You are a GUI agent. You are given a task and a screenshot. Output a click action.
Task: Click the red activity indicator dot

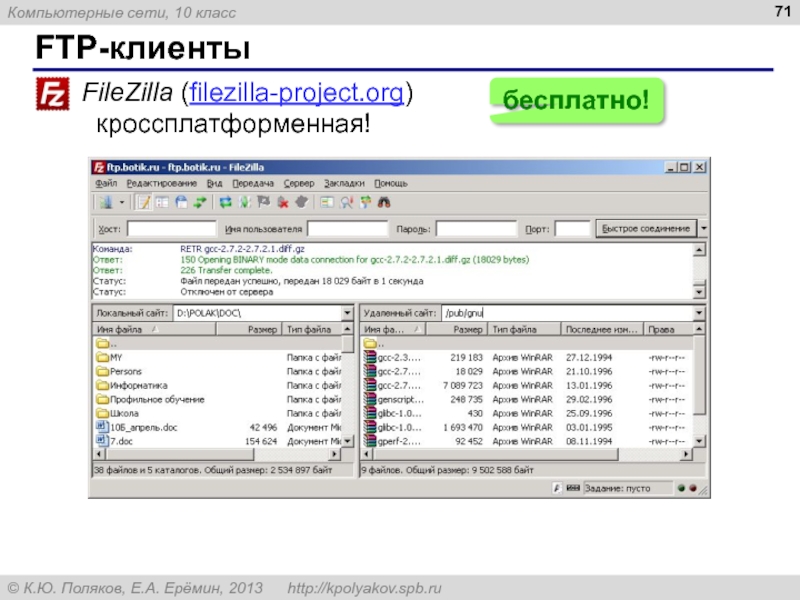pos(693,488)
